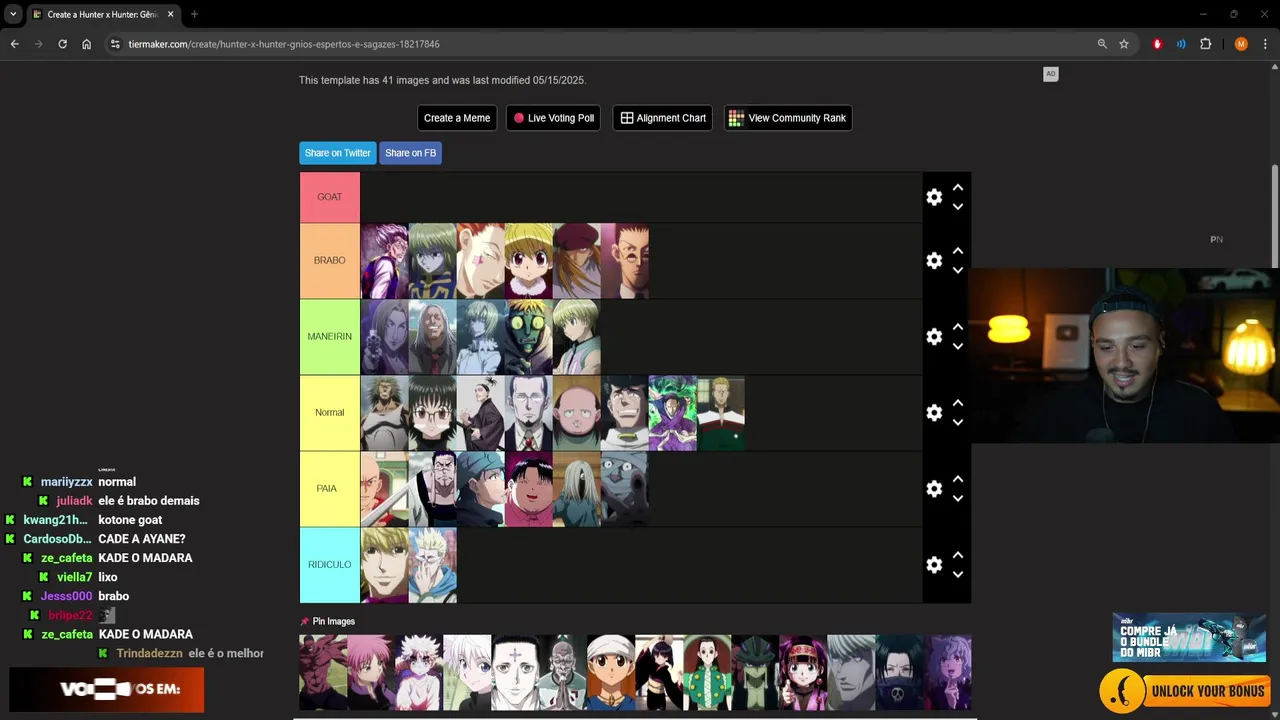1280x720 pixels.
Task: Open the red hand blocker extension
Action: 1157,44
